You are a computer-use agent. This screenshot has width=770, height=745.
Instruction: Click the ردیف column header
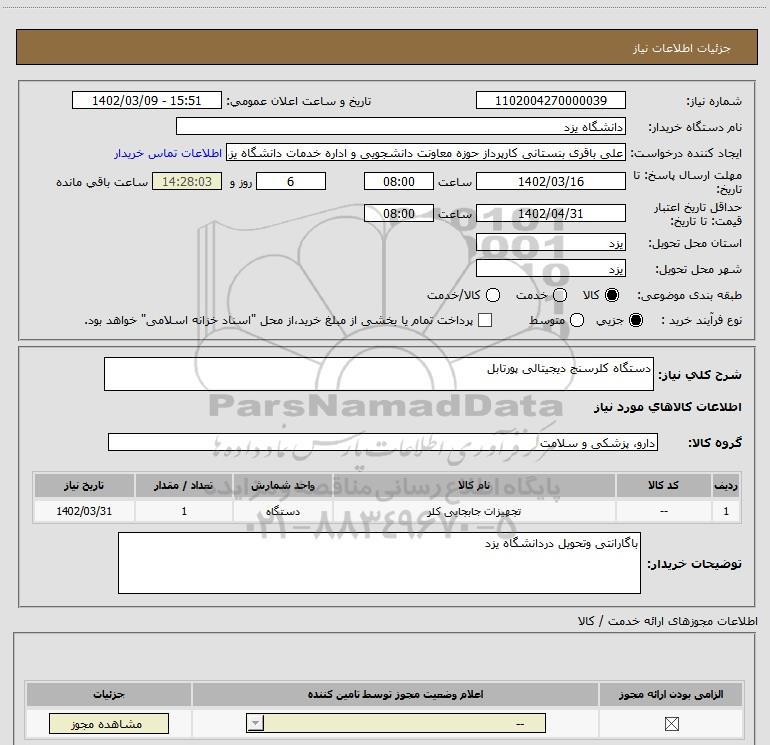click(x=726, y=485)
